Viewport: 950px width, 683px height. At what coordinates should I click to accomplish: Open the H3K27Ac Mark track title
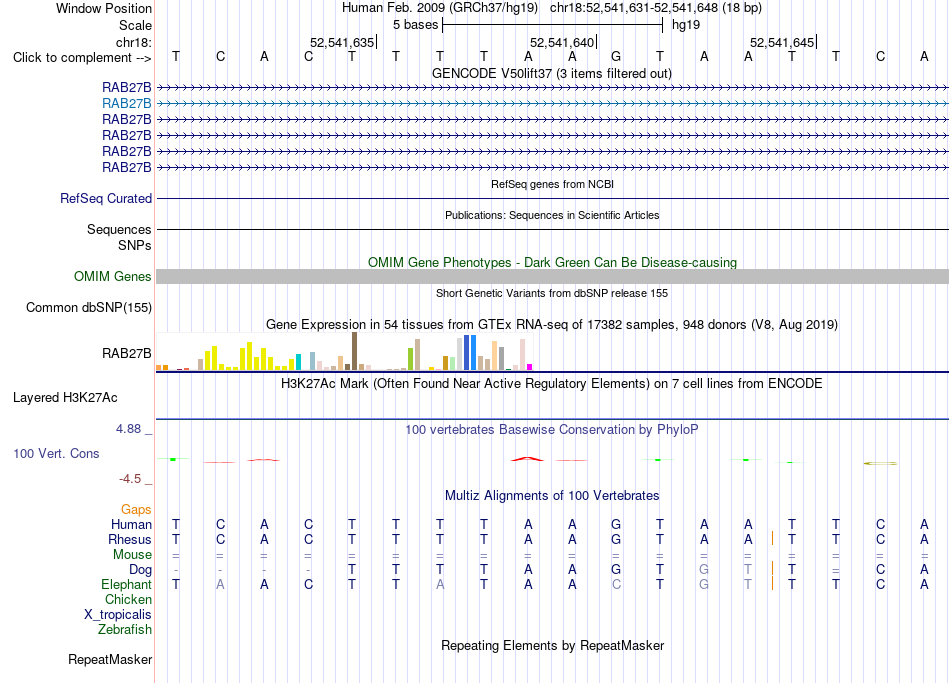[x=551, y=384]
